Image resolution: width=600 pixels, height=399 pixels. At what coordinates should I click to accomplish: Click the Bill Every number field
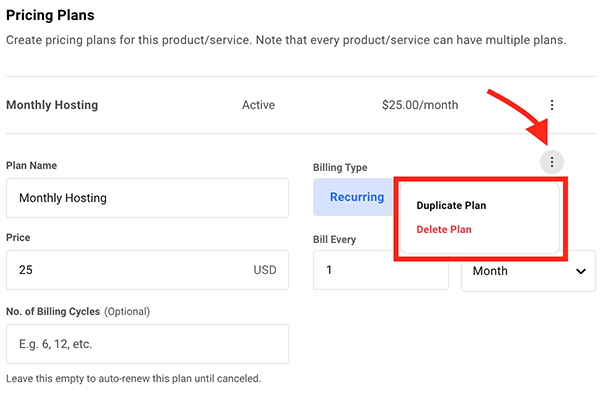(x=381, y=270)
